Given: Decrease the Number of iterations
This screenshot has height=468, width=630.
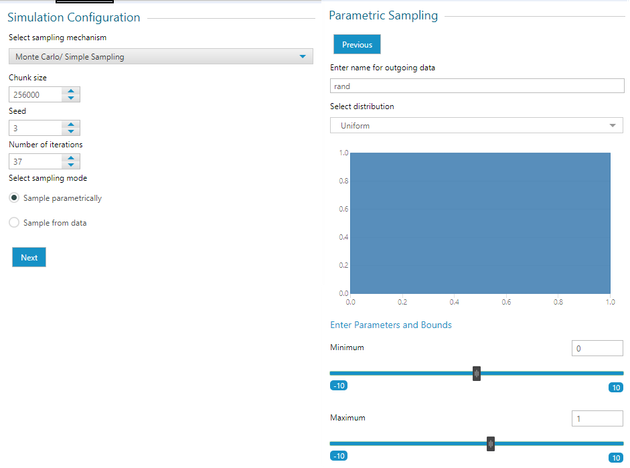Looking at the screenshot, I should (x=71, y=165).
